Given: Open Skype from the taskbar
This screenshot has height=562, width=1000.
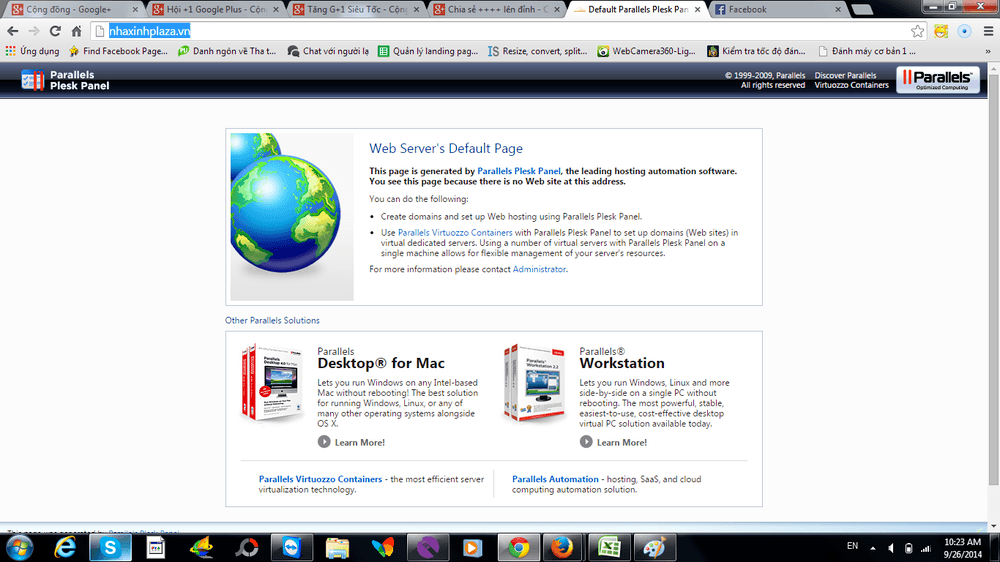Looking at the screenshot, I should [x=110, y=548].
